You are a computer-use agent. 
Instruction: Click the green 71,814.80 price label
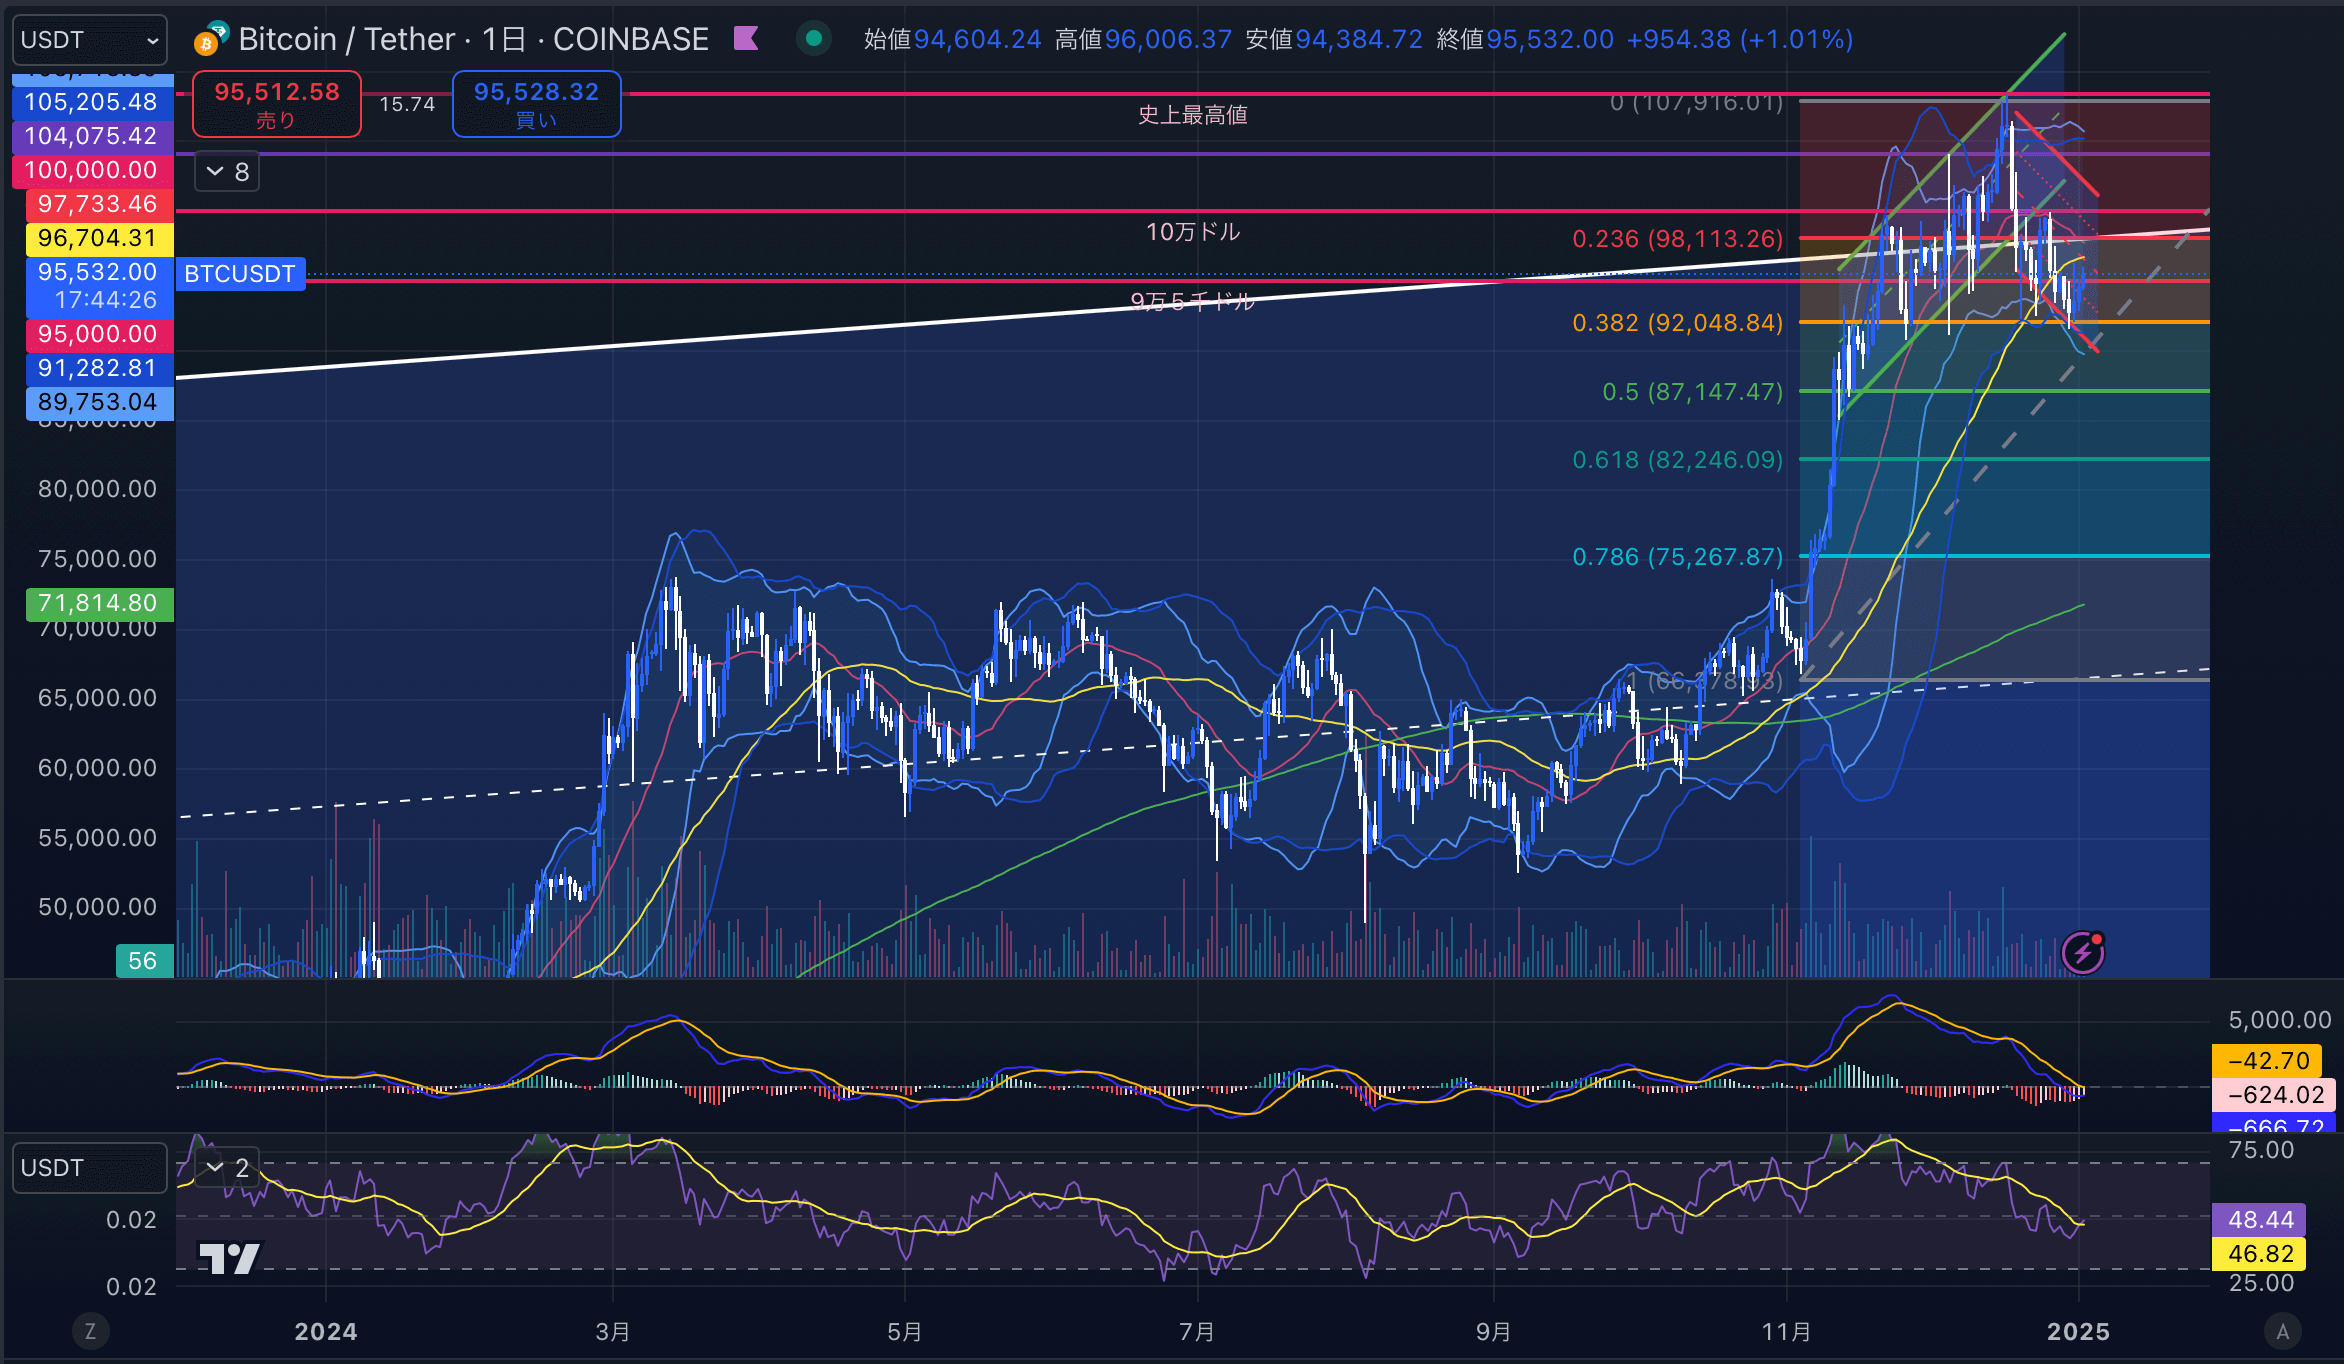(x=98, y=603)
